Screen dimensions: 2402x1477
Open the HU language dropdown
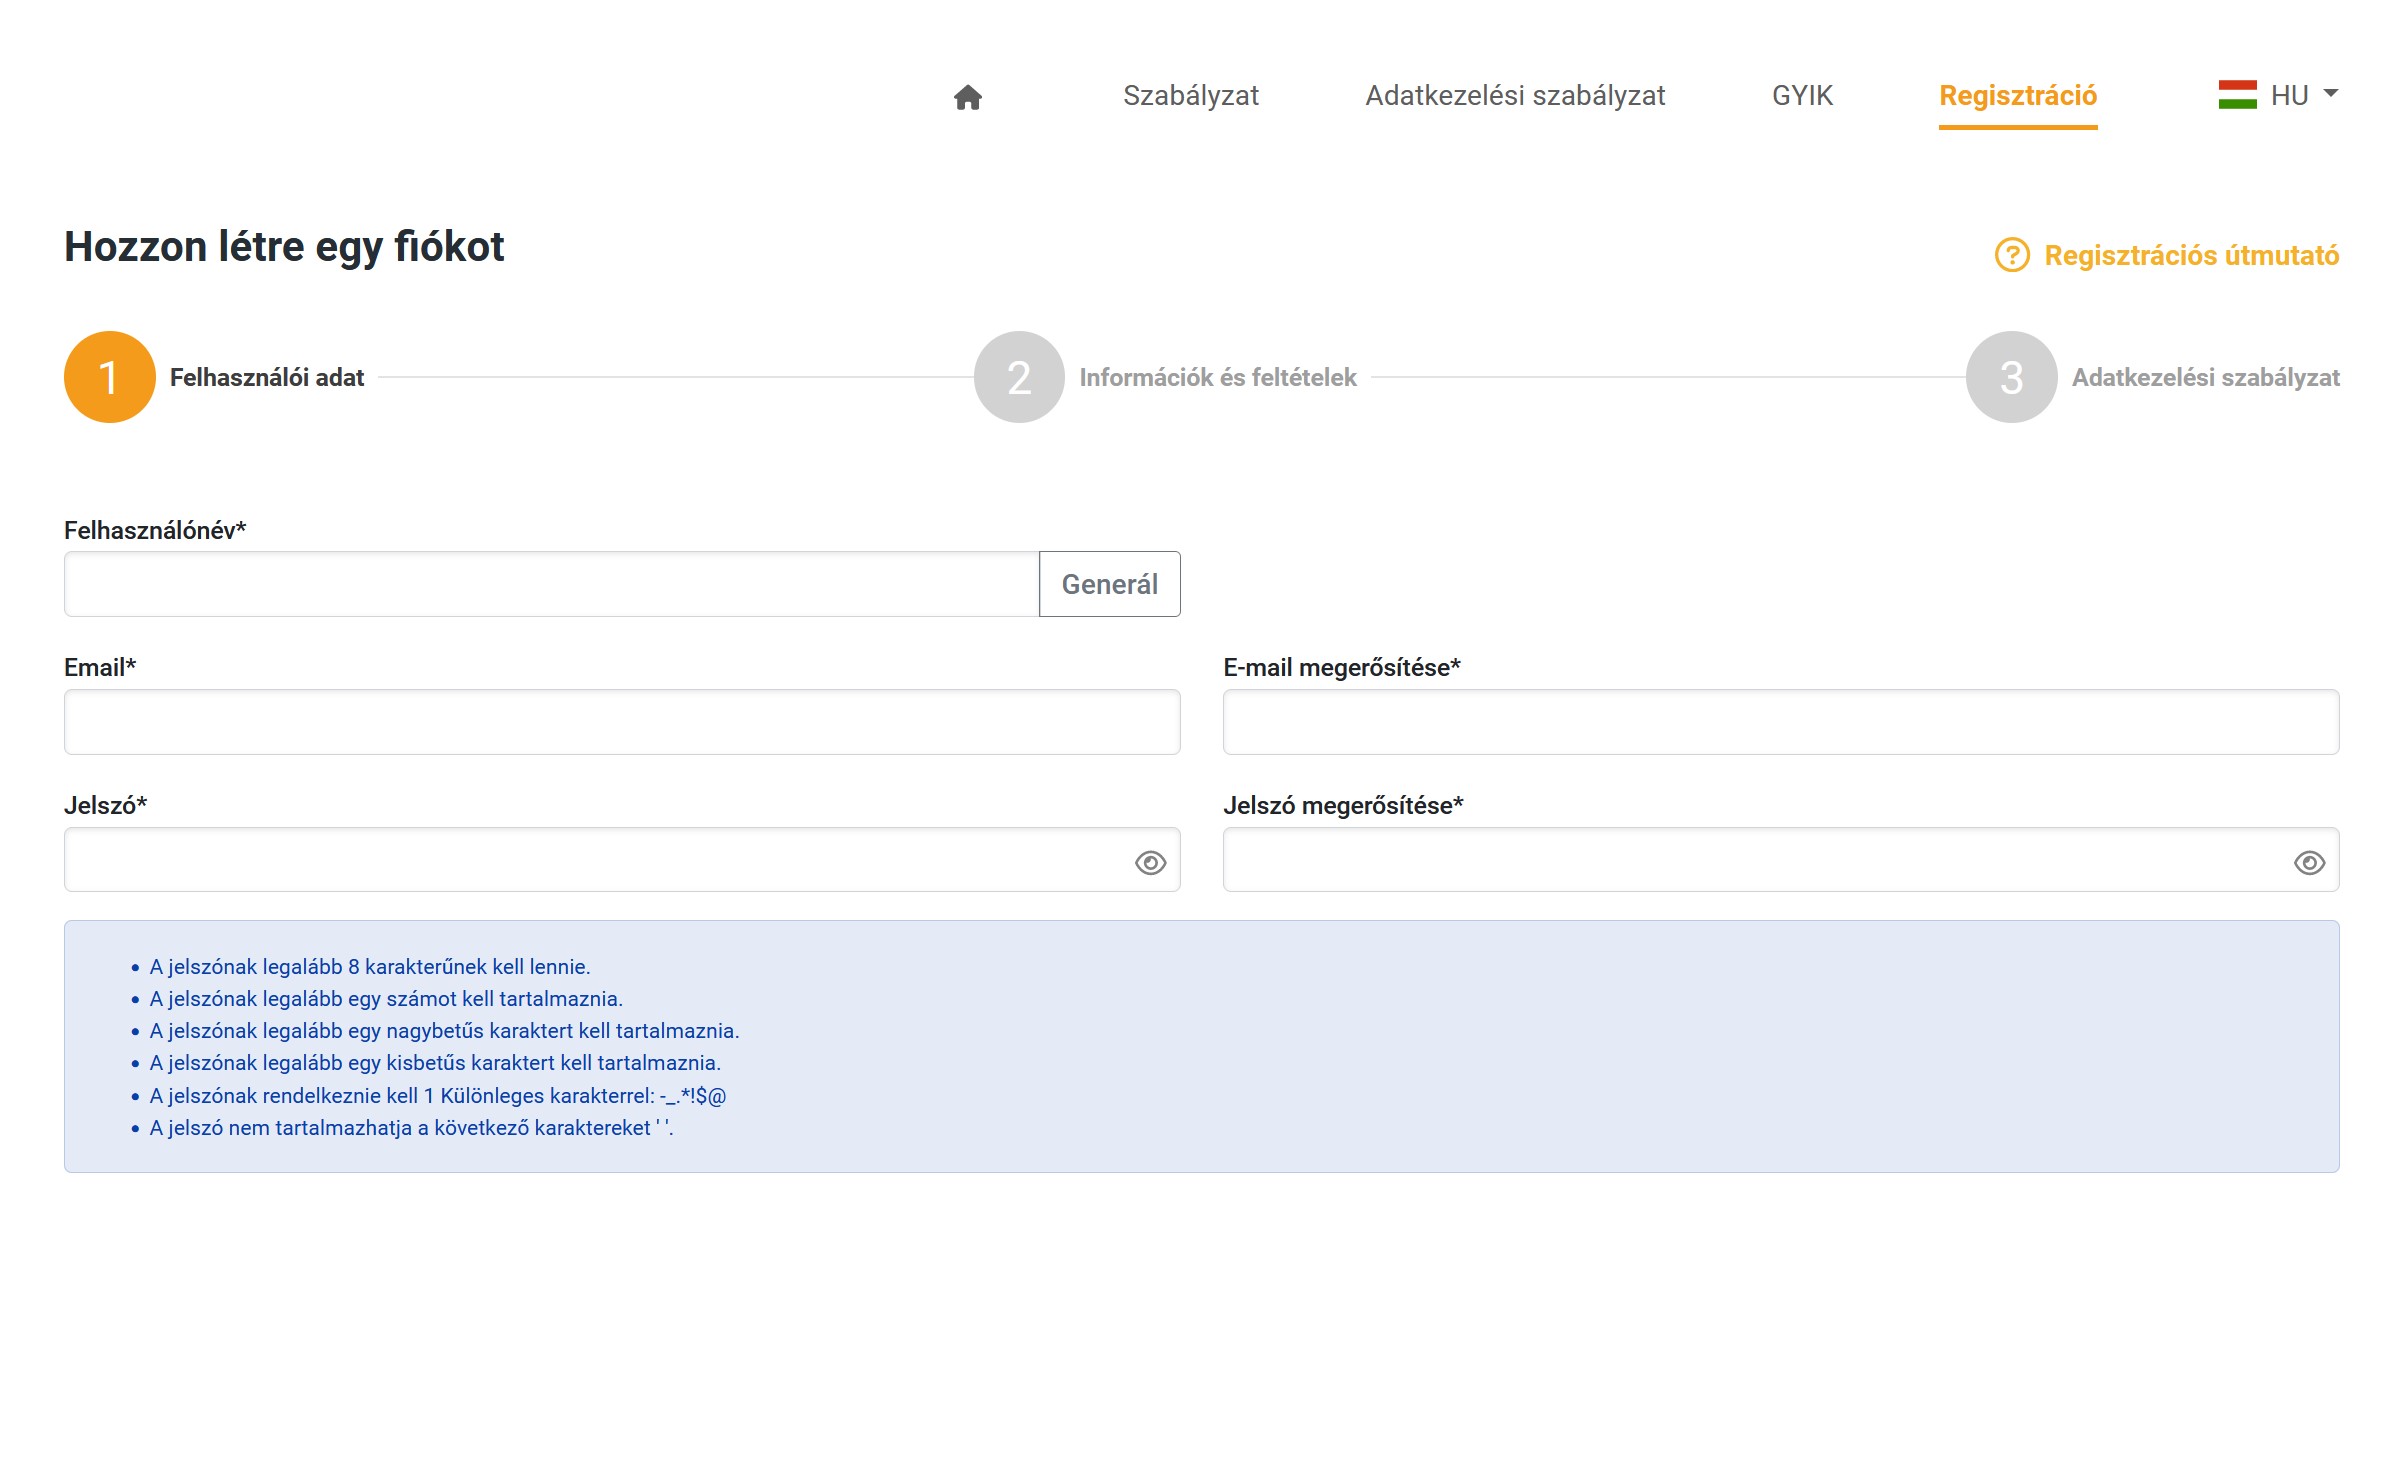pos(2279,95)
